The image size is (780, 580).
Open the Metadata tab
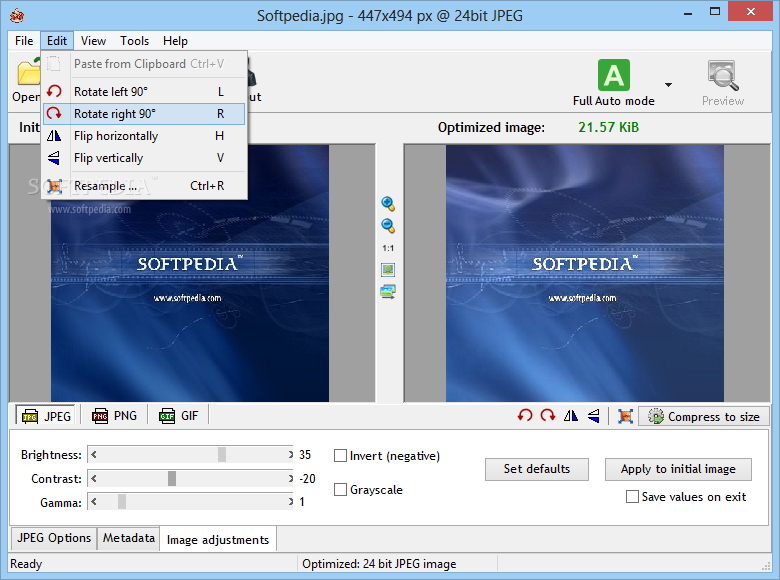point(129,538)
